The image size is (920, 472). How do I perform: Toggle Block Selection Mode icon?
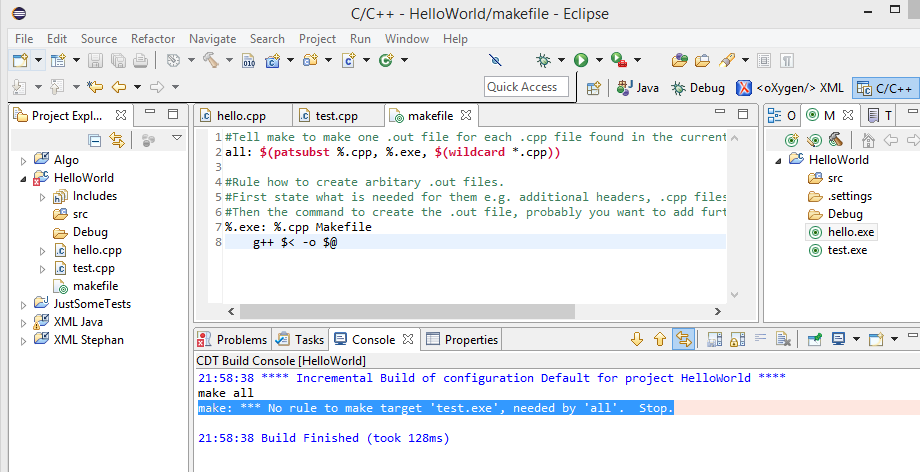[x=764, y=60]
